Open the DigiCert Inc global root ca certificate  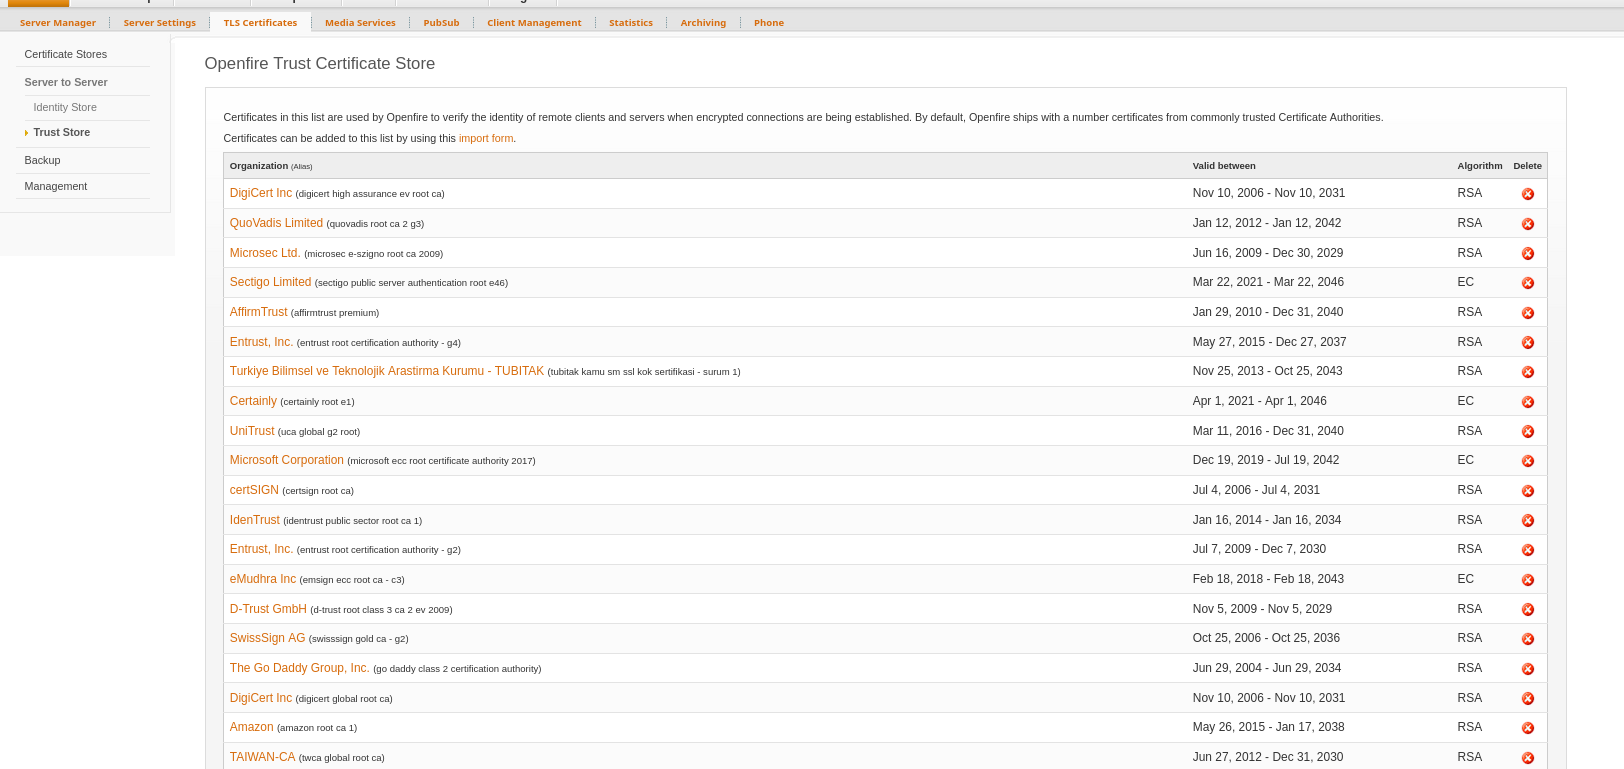click(261, 698)
